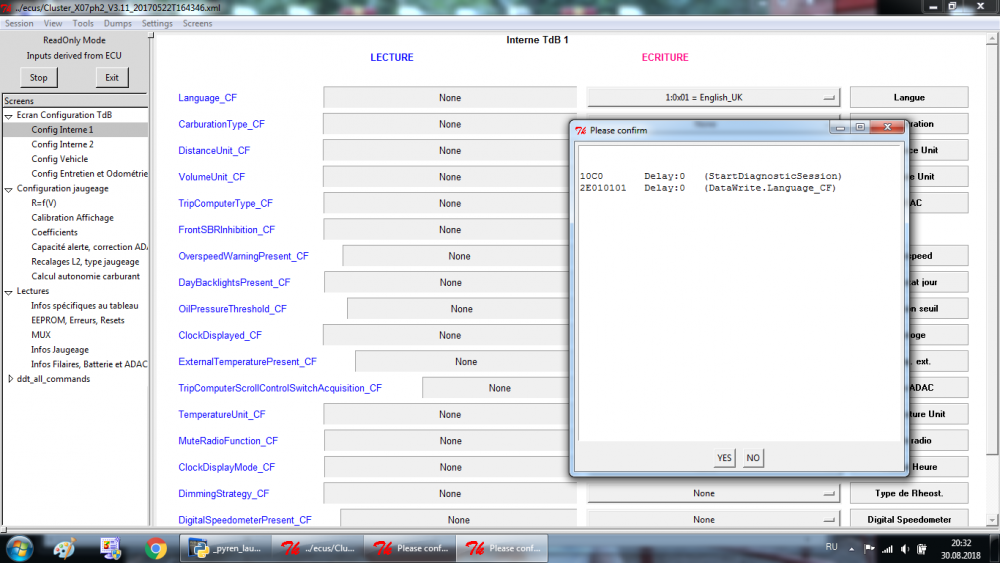The image size is (1000, 563).
Task: Open the Tools menu
Action: click(83, 24)
